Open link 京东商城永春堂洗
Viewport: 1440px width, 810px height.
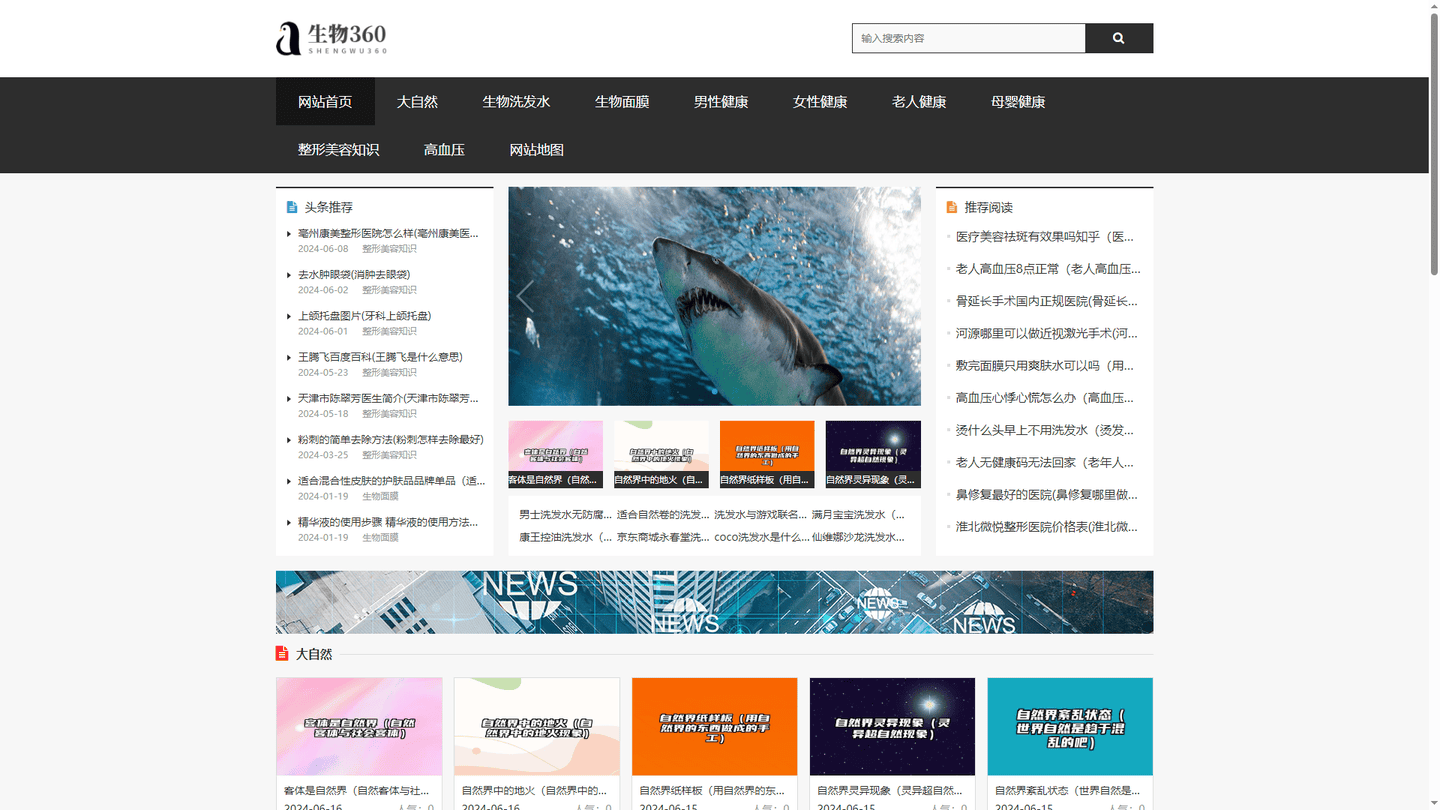pos(663,536)
